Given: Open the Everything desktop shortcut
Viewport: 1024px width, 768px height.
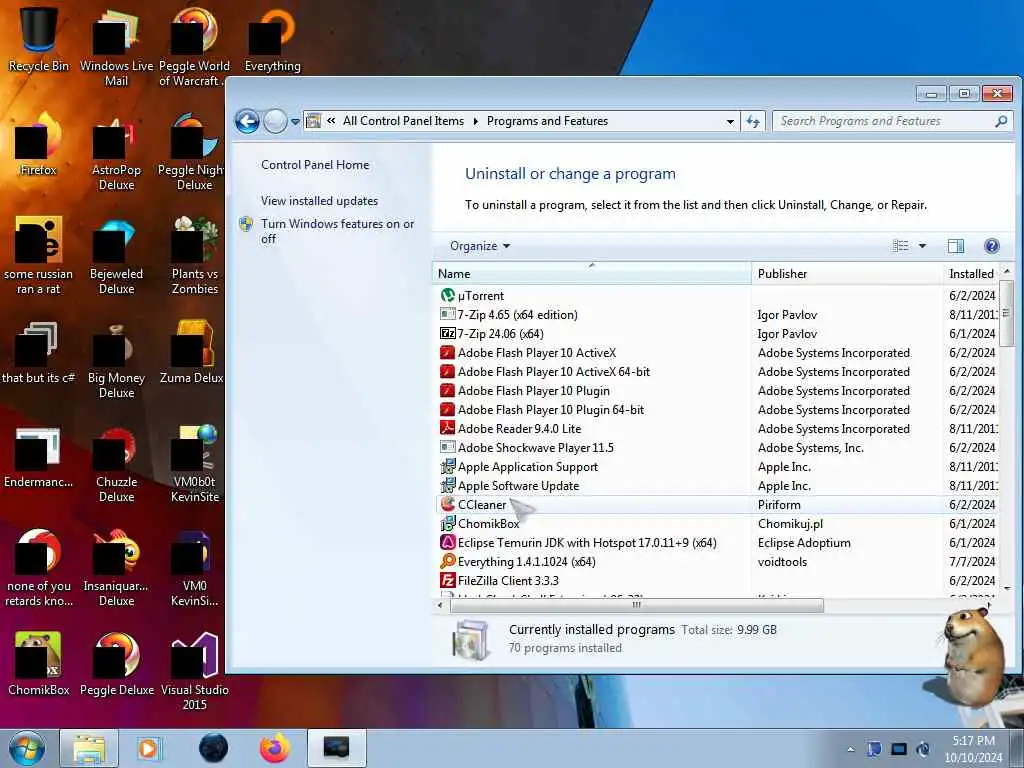Looking at the screenshot, I should [x=272, y=39].
